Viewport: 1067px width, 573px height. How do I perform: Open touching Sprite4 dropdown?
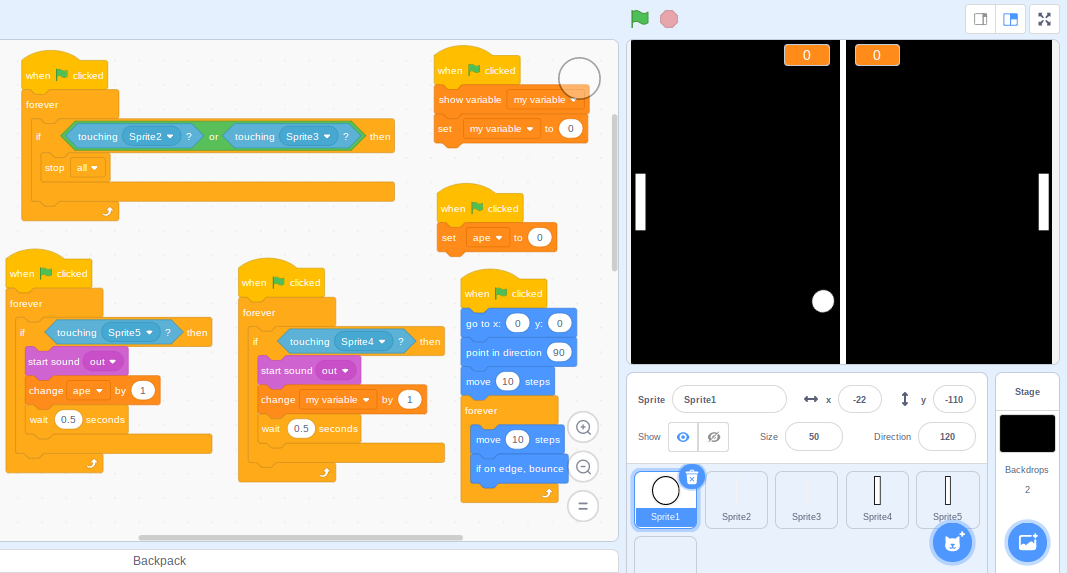pos(363,342)
